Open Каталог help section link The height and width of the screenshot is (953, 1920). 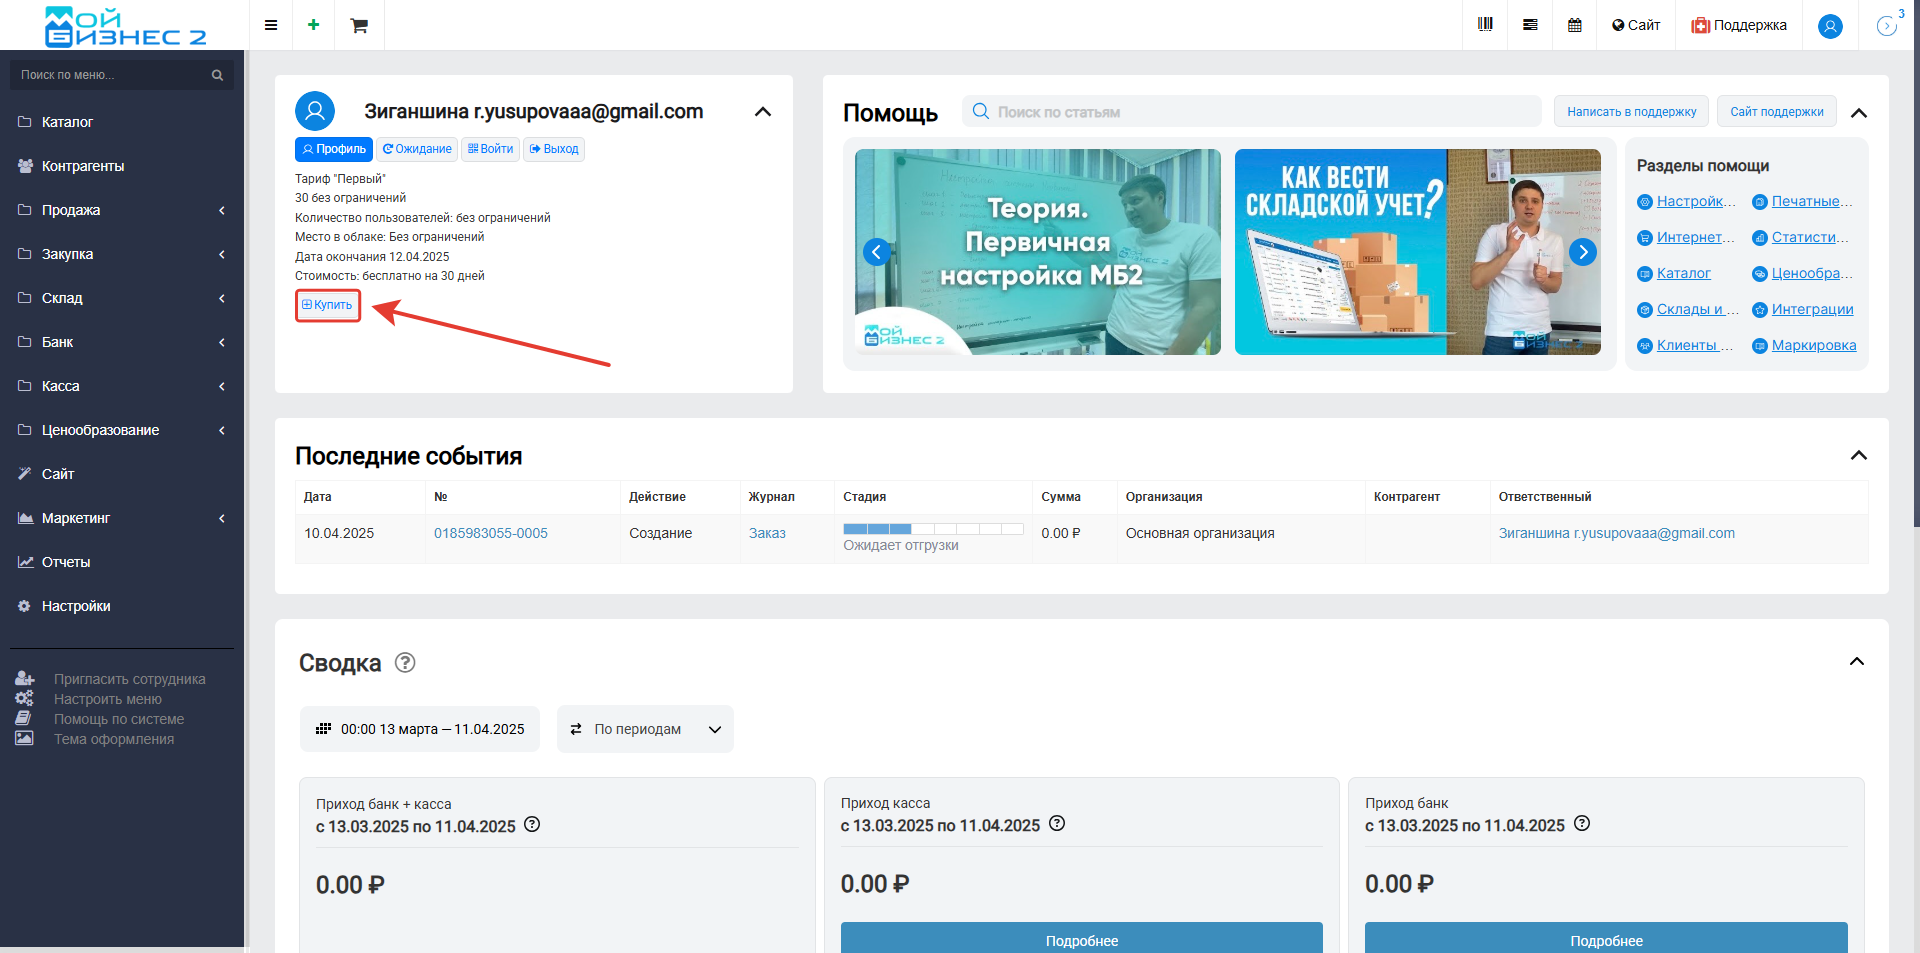[1684, 273]
